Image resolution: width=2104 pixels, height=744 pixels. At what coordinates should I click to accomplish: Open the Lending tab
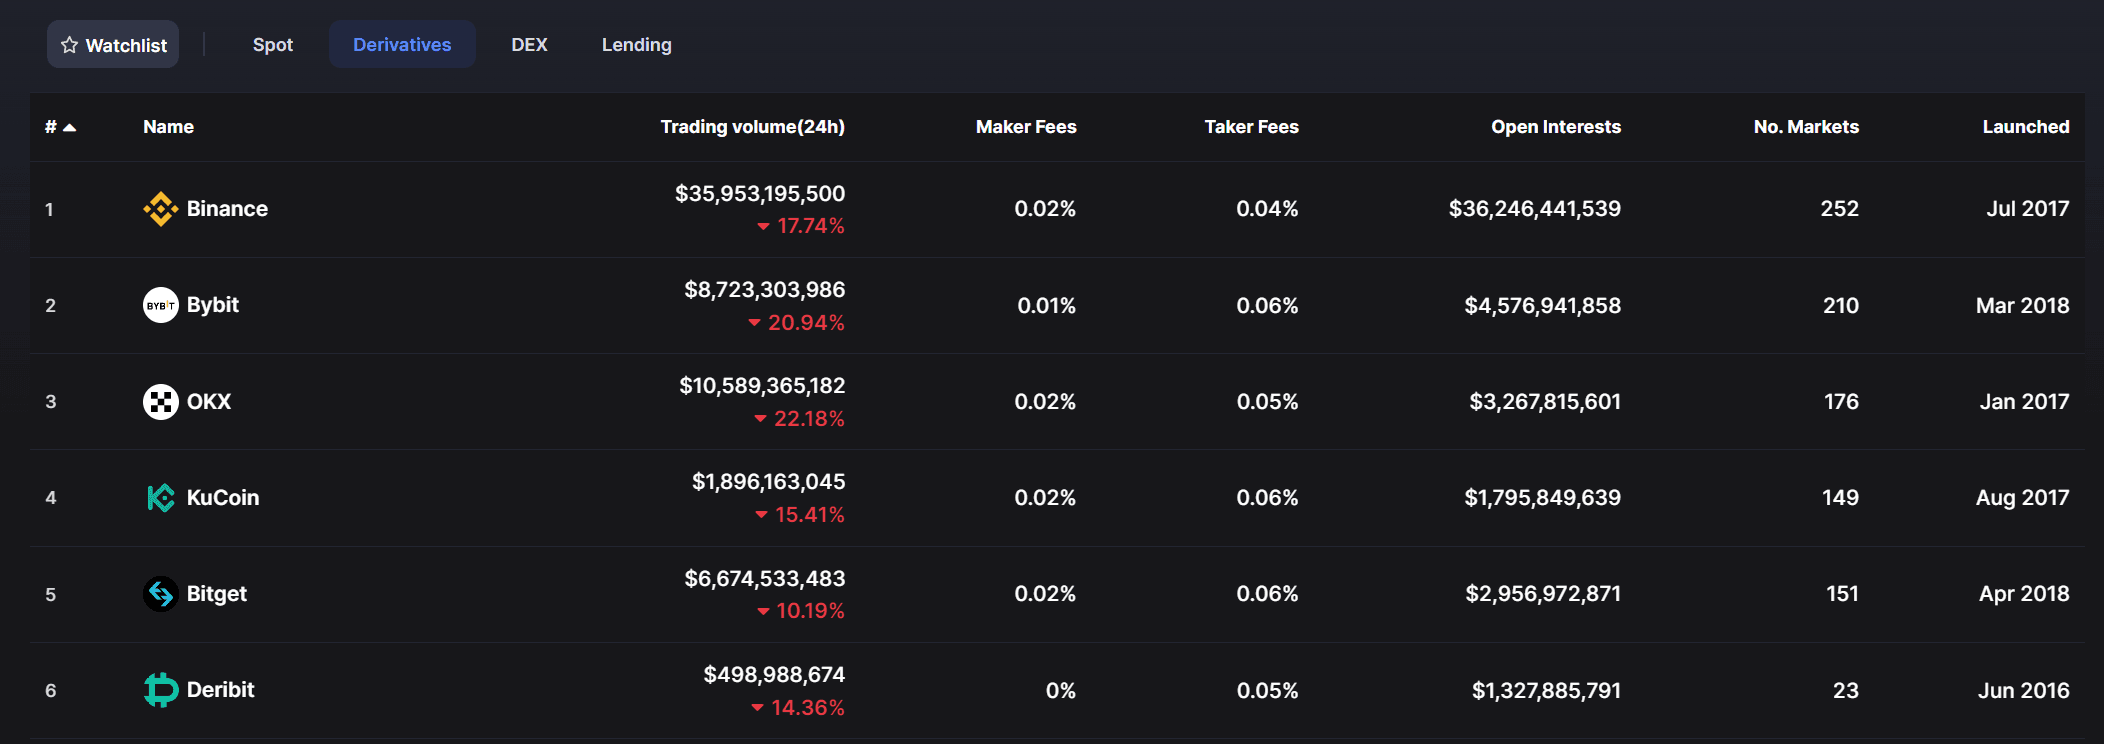coord(637,44)
